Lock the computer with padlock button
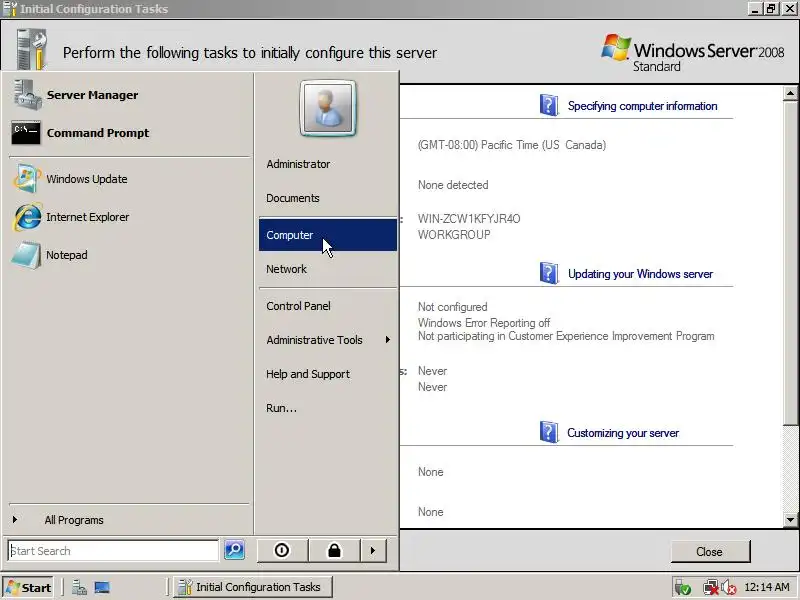 pyautogui.click(x=334, y=551)
